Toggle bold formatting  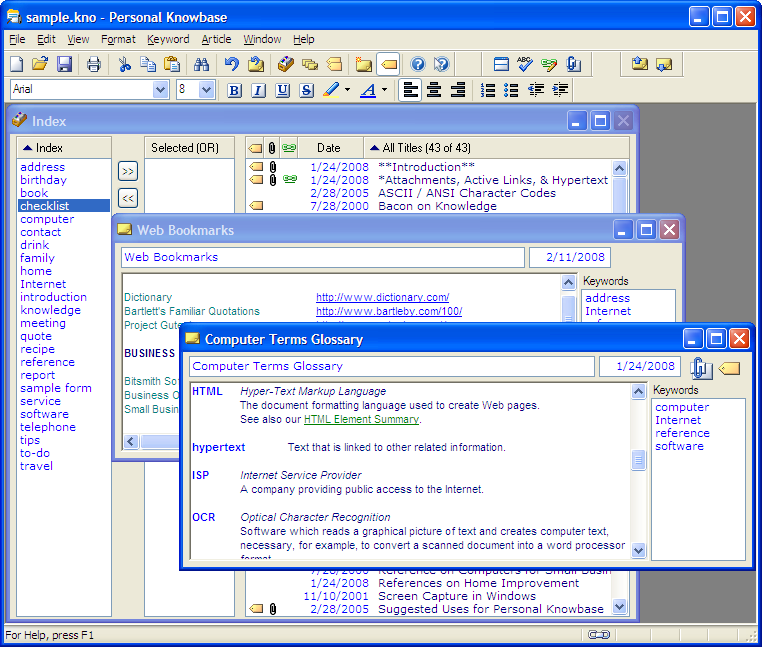click(x=234, y=91)
